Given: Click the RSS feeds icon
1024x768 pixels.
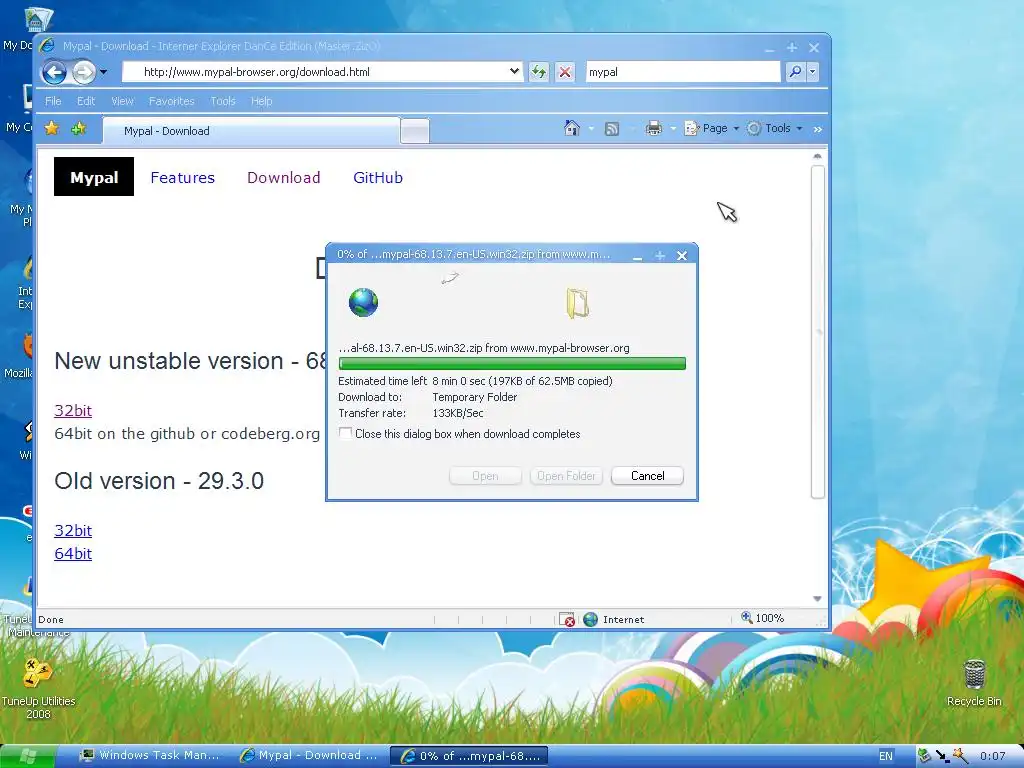Looking at the screenshot, I should click(612, 129).
